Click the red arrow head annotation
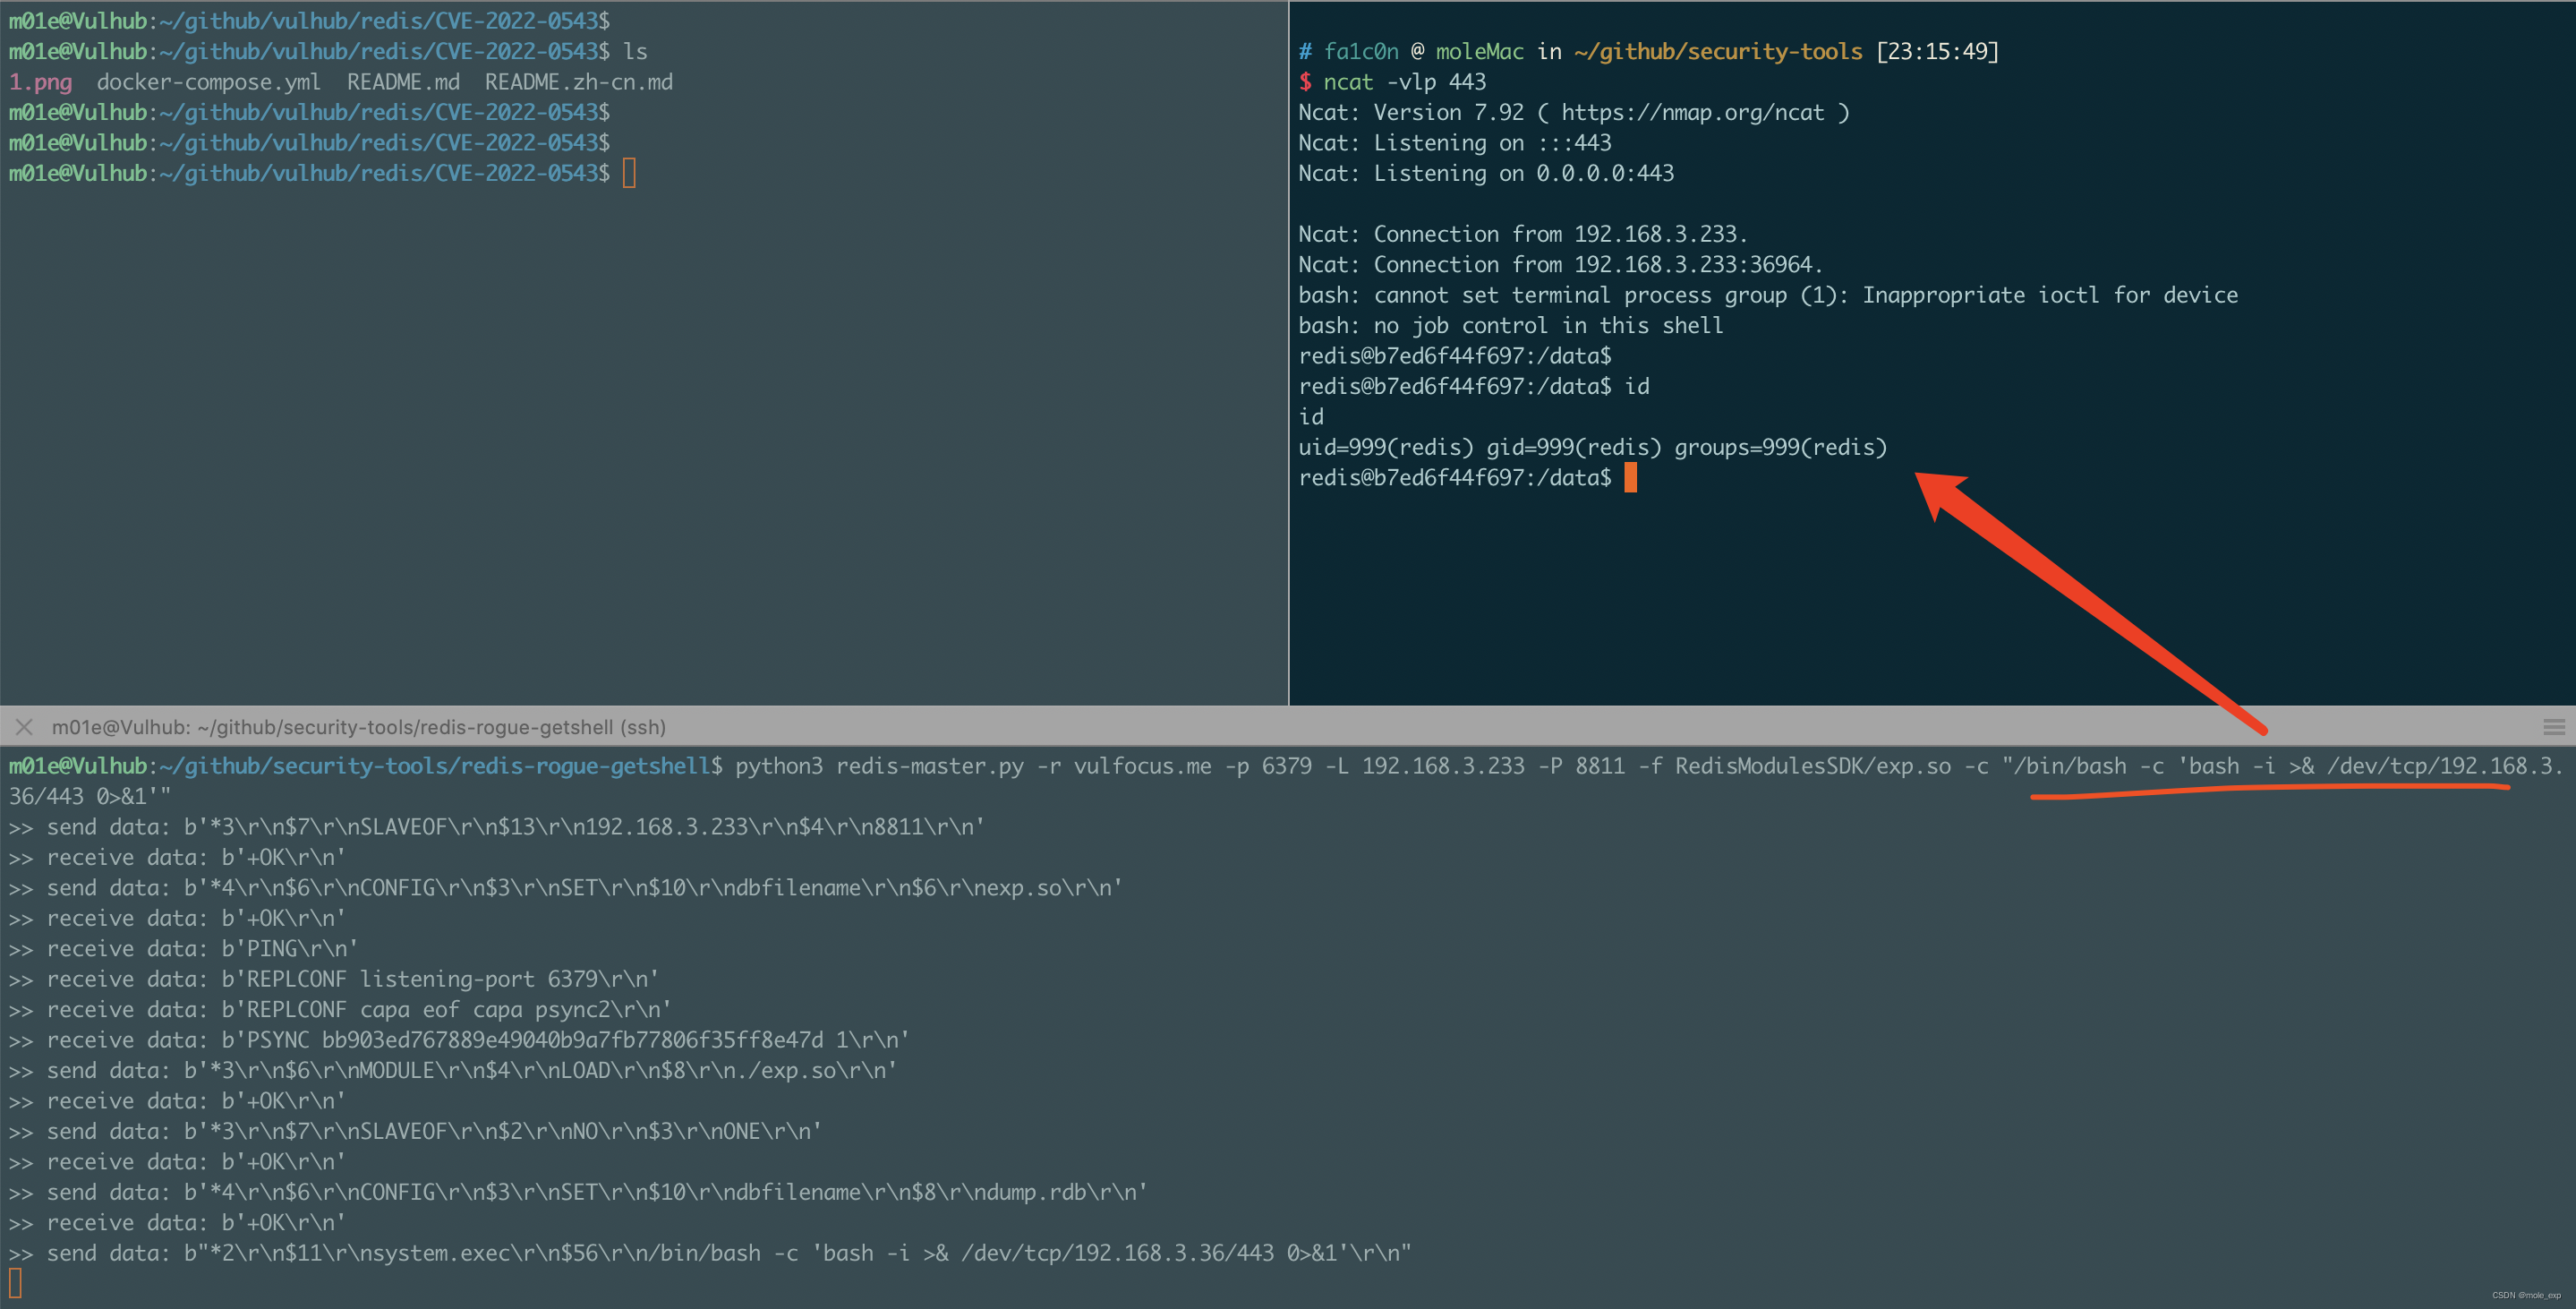This screenshot has height=1309, width=2576. point(1938,491)
